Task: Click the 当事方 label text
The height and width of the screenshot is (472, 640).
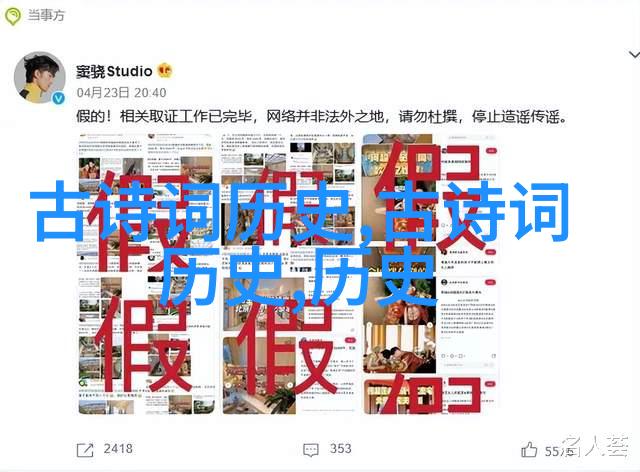Action: 46,16
